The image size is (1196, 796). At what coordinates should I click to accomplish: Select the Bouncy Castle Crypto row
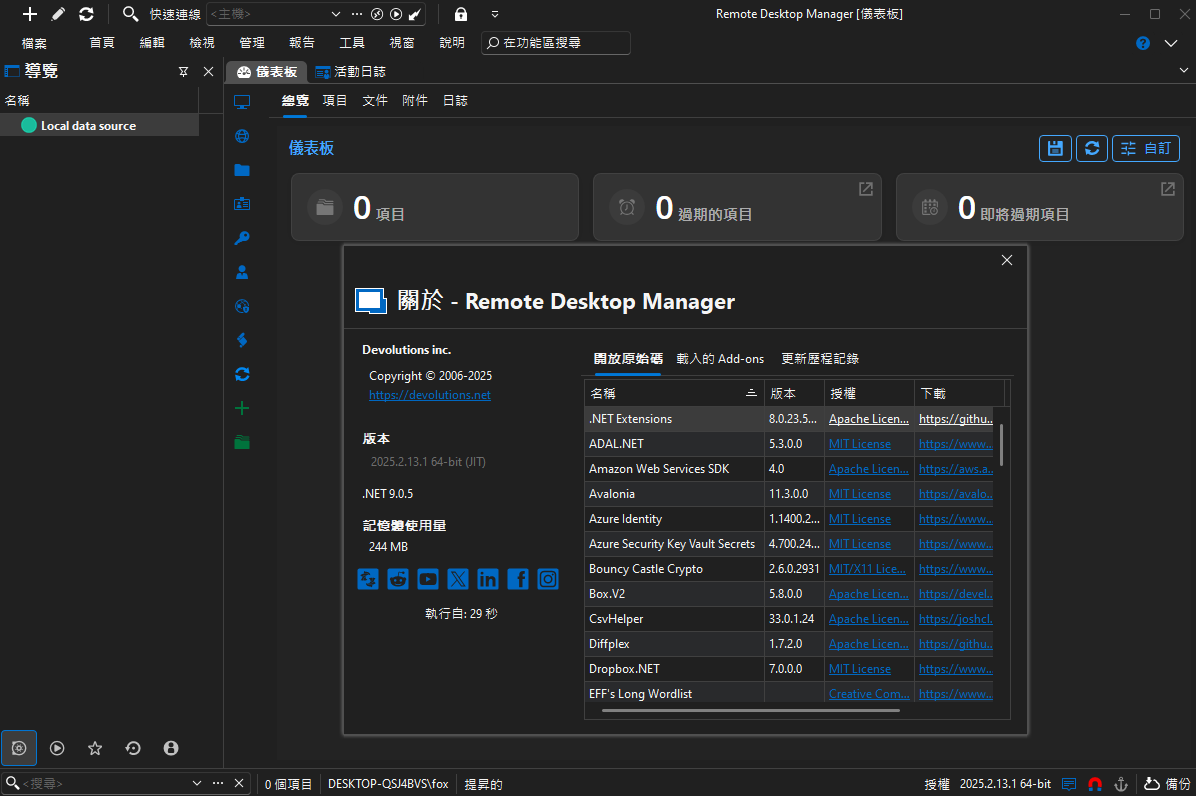790,569
